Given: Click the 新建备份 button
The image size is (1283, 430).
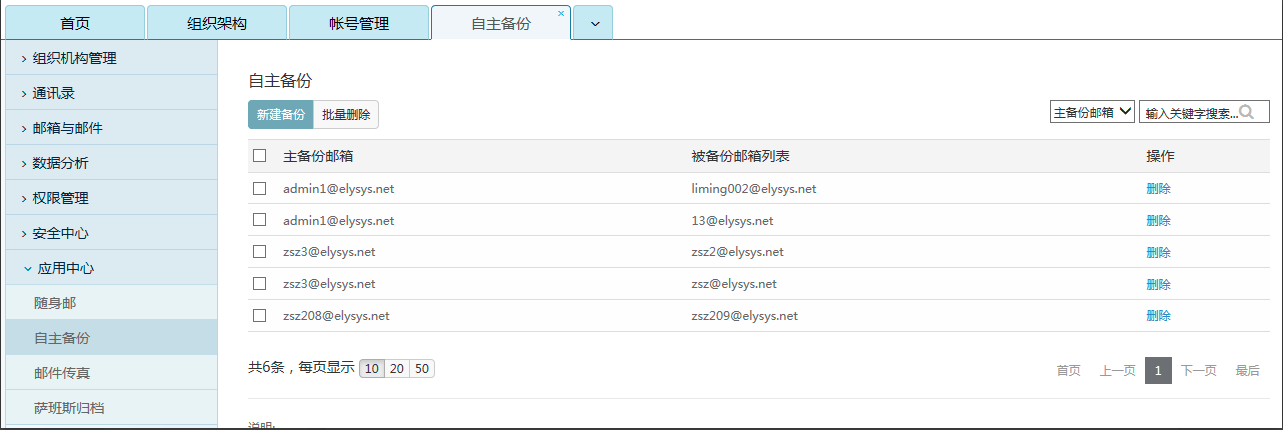Looking at the screenshot, I should (281, 115).
